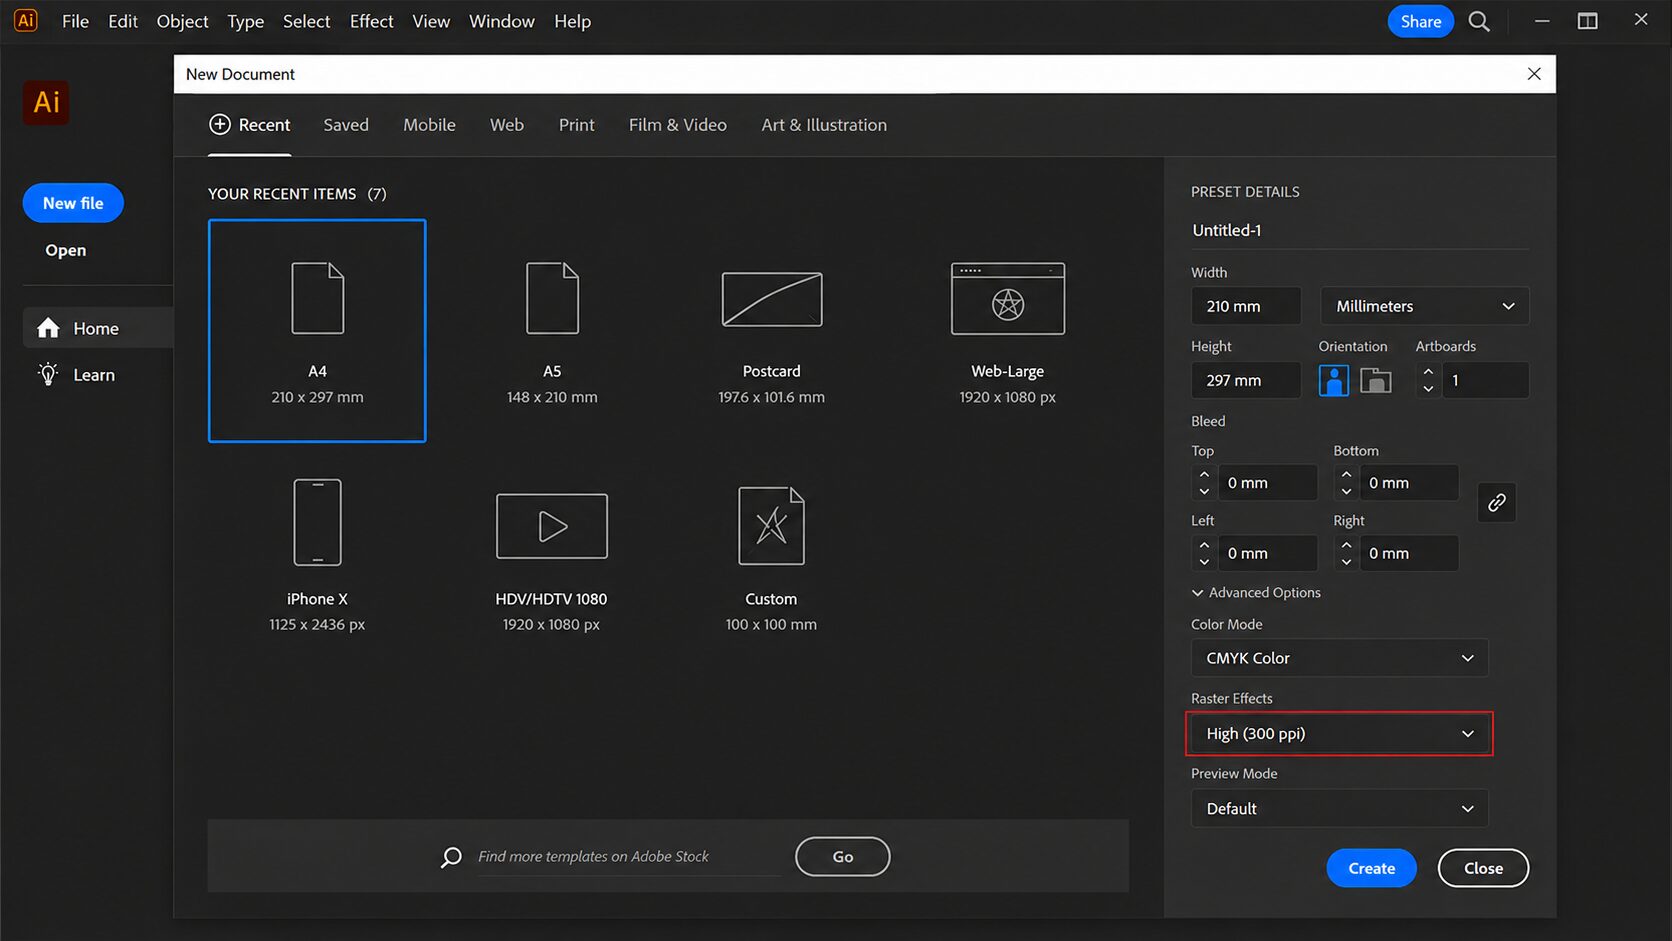
Task: Open the File menu
Action: coord(75,21)
